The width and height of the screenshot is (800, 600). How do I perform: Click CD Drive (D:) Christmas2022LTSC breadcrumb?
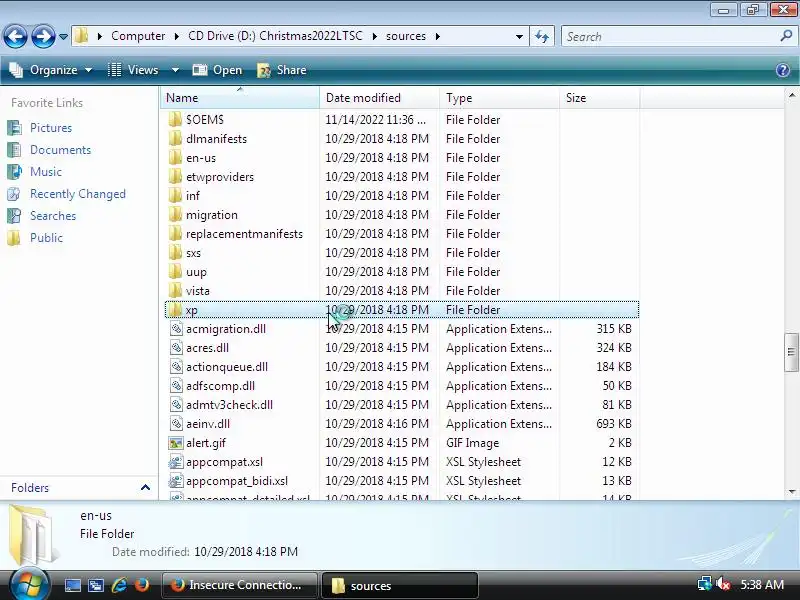click(x=276, y=36)
